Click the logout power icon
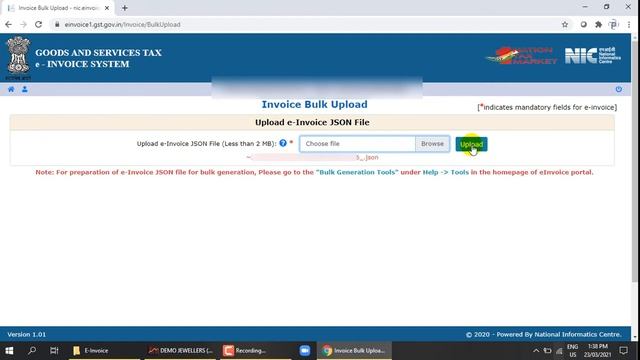This screenshot has height=360, width=640. point(619,89)
